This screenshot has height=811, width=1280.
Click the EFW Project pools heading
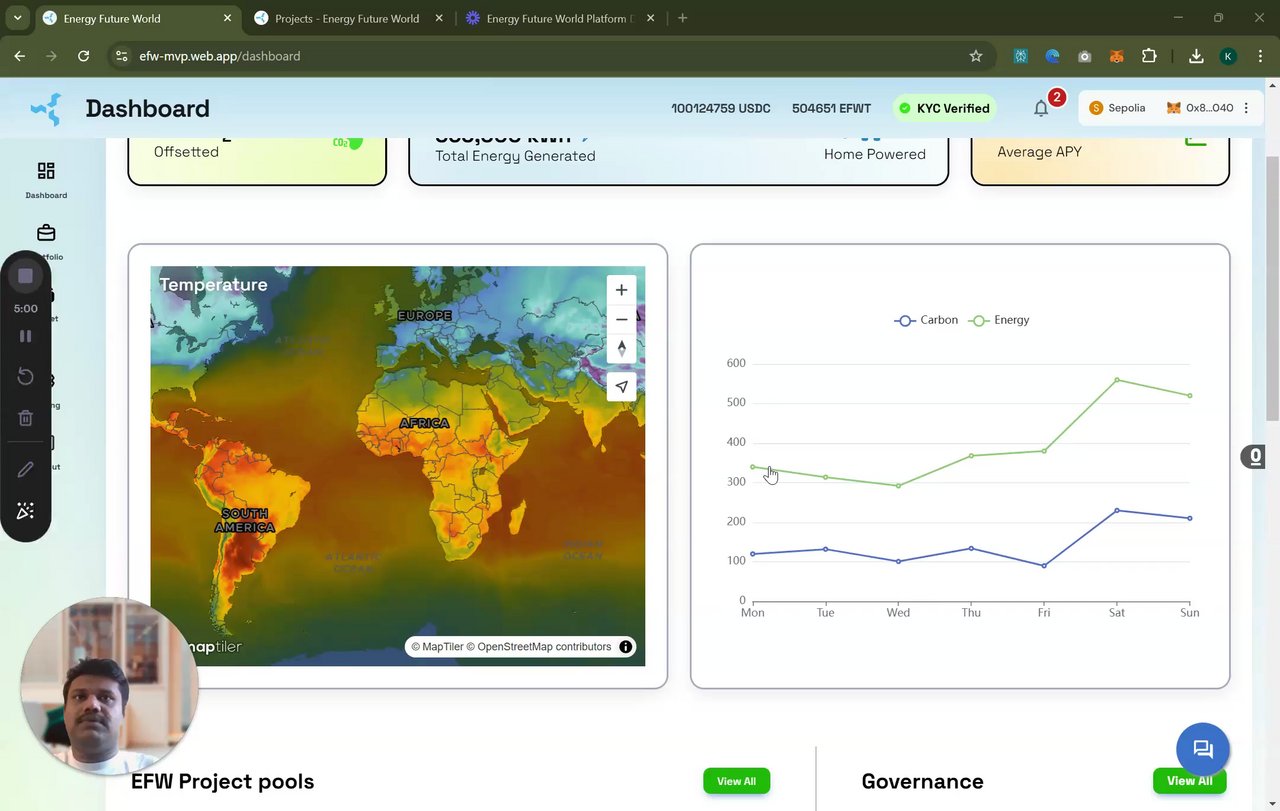click(x=223, y=781)
